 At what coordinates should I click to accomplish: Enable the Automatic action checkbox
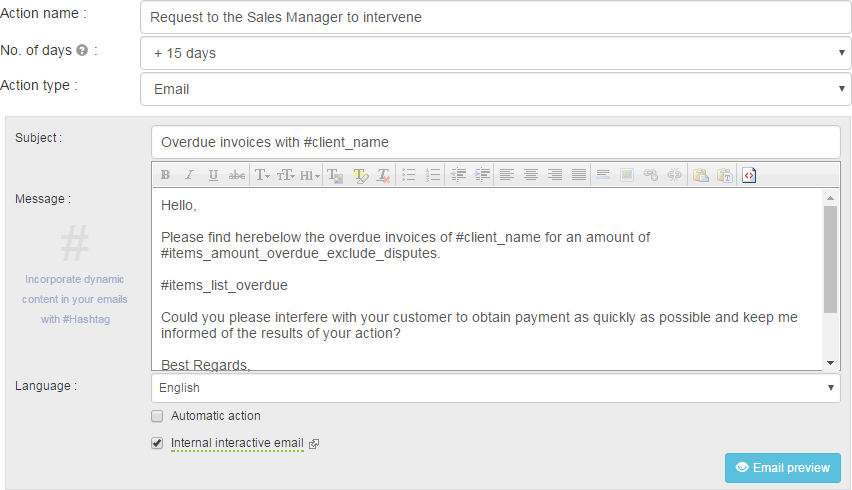(x=157, y=416)
